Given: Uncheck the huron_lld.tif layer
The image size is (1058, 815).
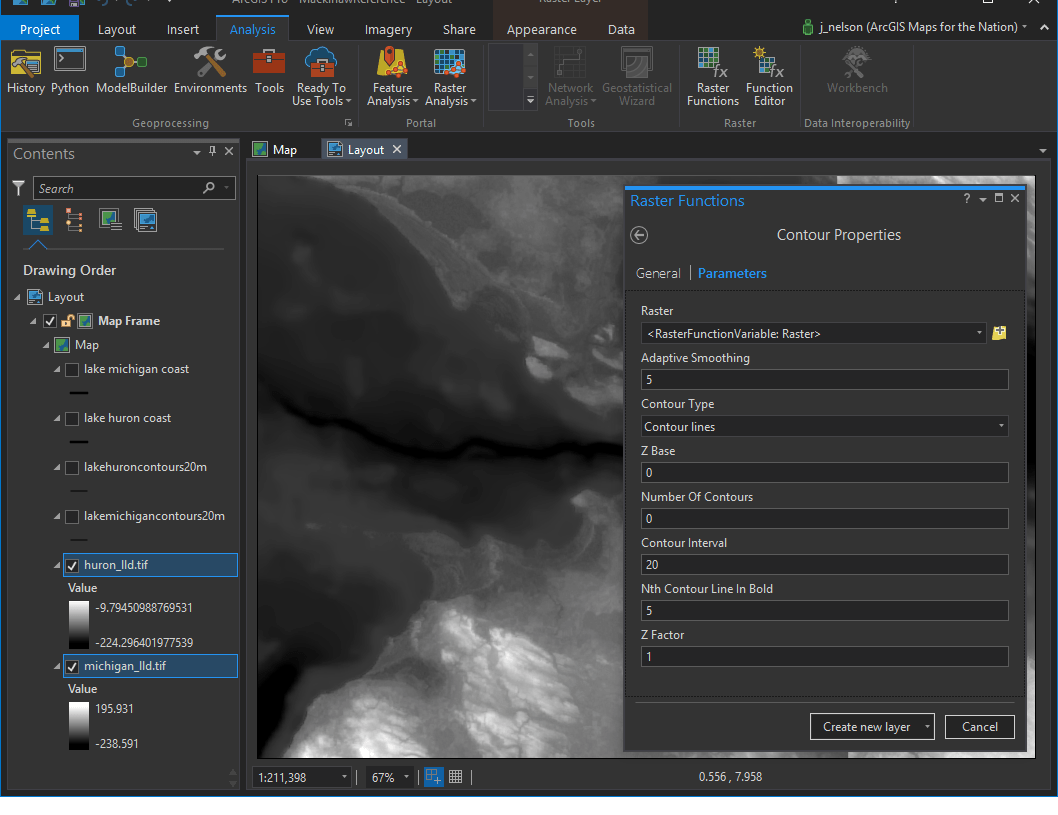Looking at the screenshot, I should 72,566.
